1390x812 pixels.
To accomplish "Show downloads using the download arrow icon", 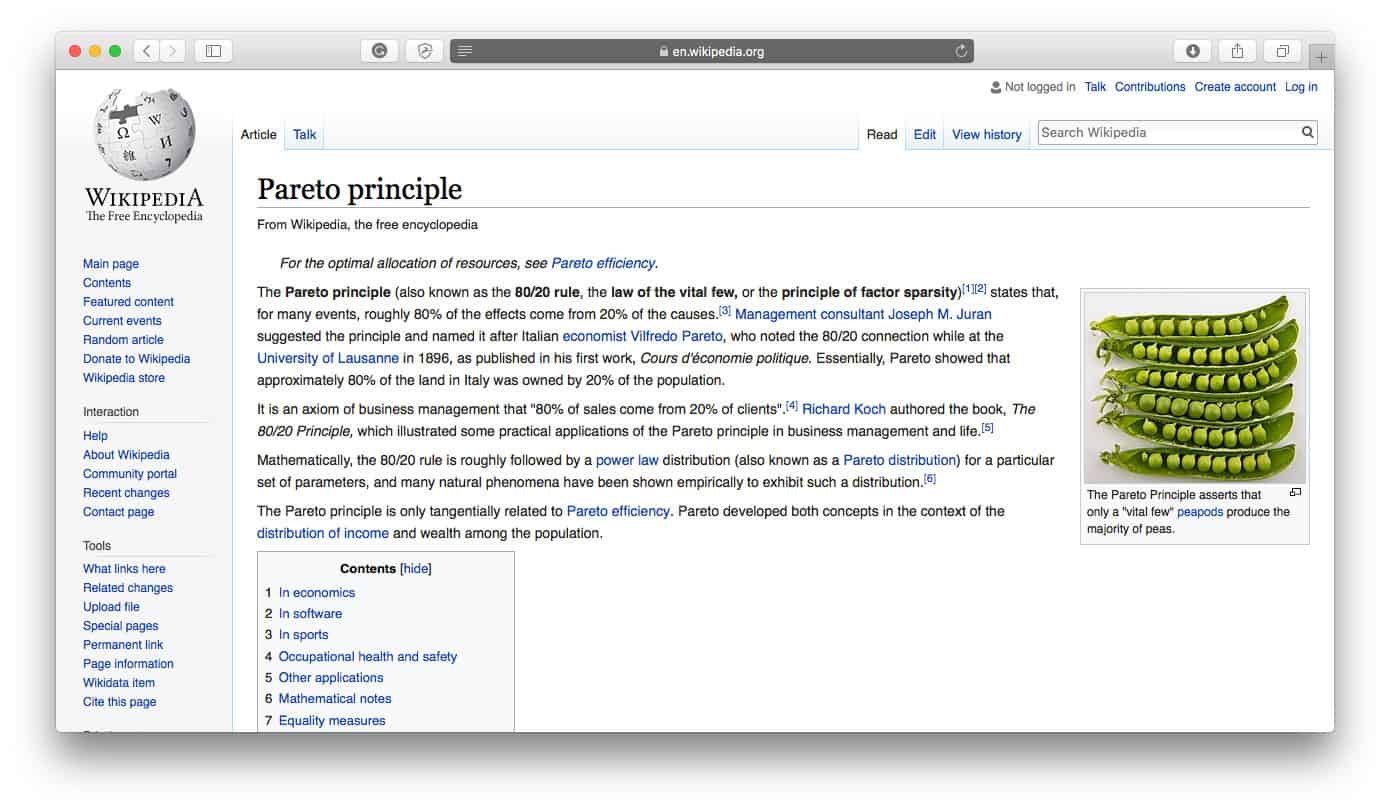I will [1192, 51].
